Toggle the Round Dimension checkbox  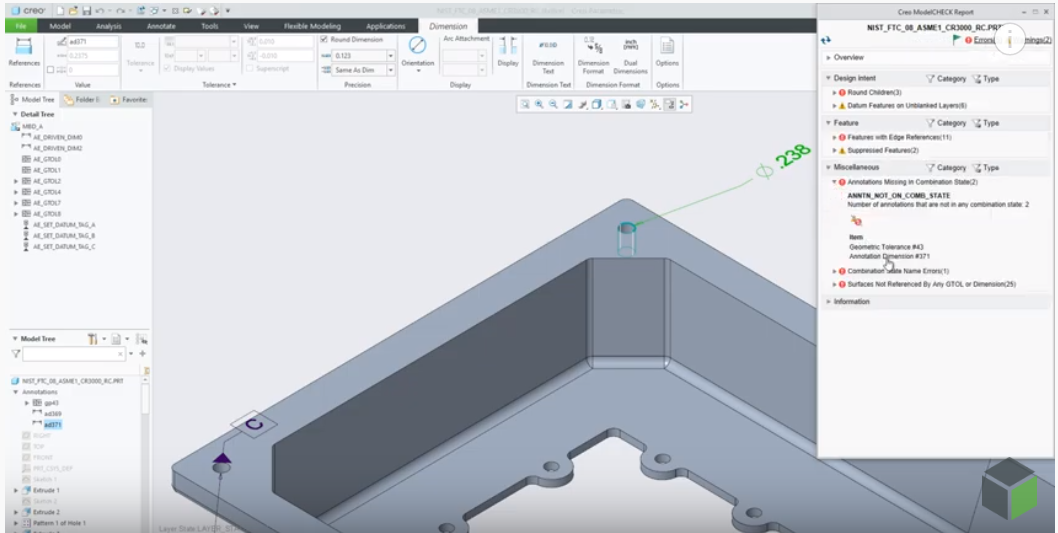click(323, 40)
